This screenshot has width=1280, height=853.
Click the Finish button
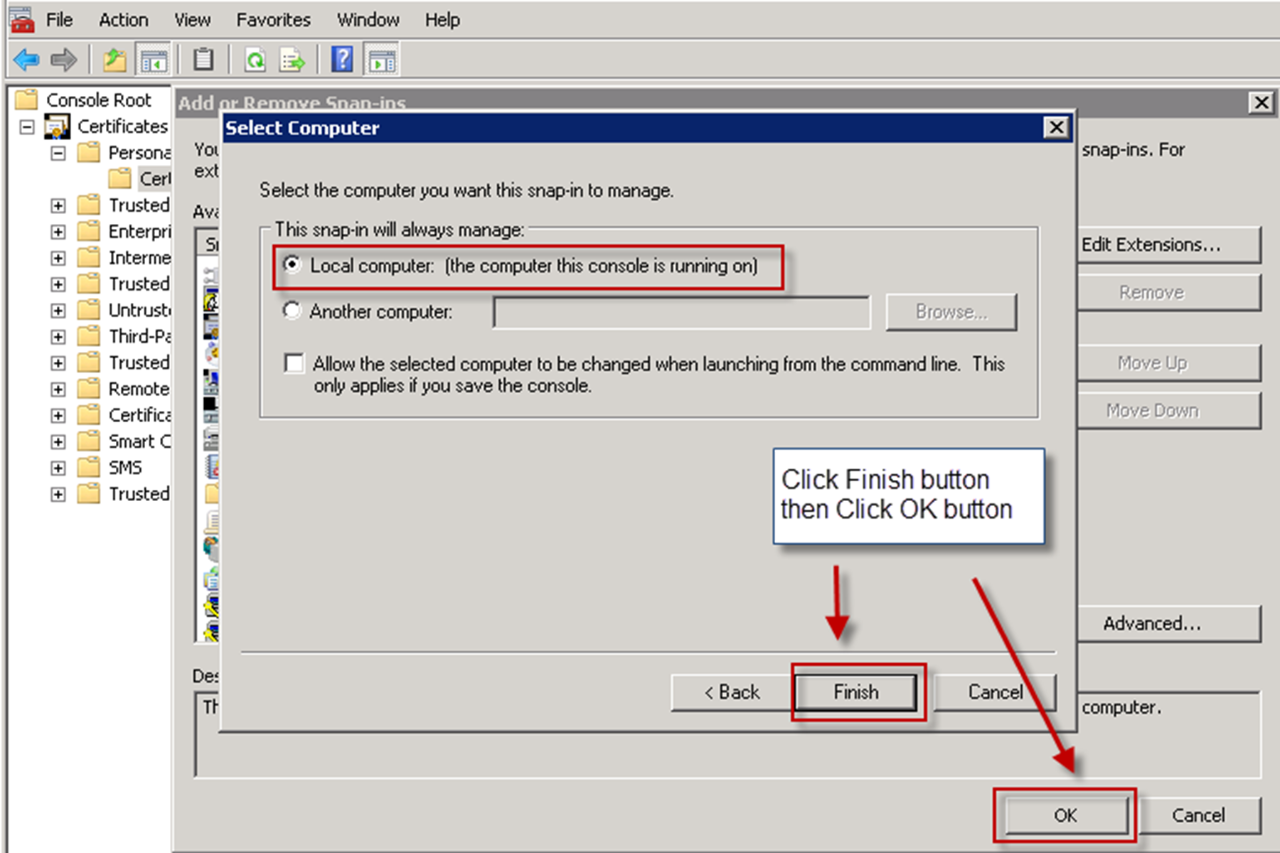pos(856,692)
